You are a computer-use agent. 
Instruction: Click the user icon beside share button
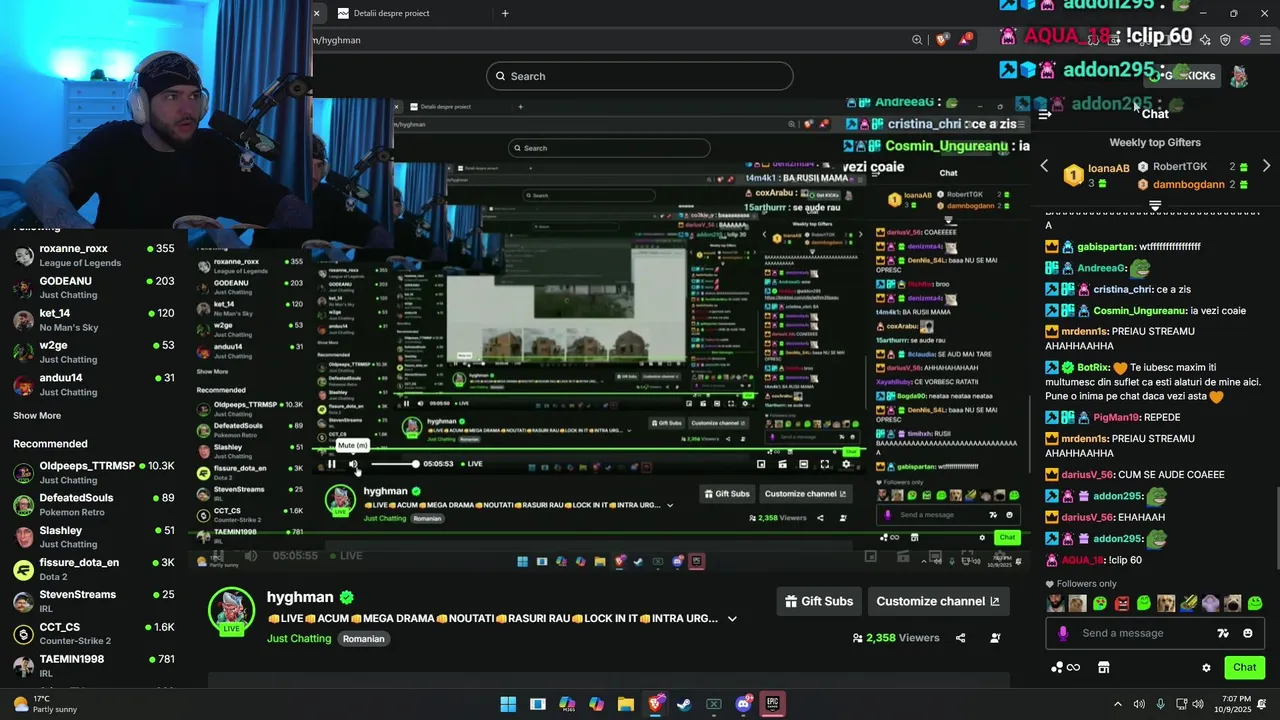click(995, 638)
